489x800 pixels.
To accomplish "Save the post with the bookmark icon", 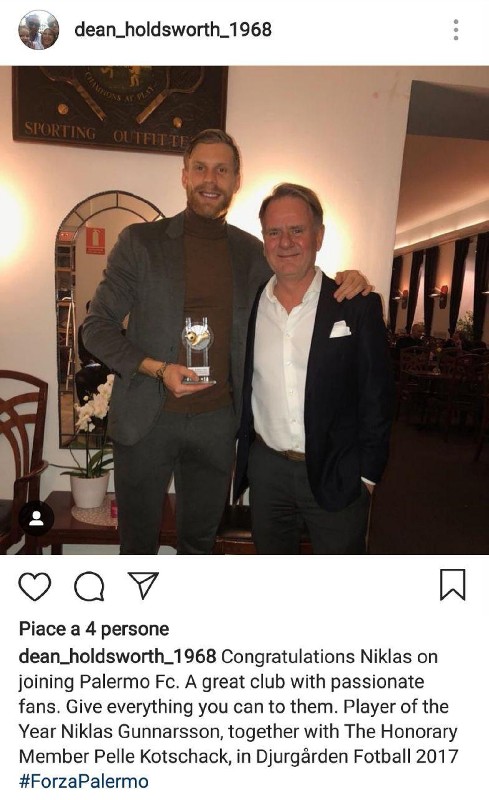I will click(453, 585).
